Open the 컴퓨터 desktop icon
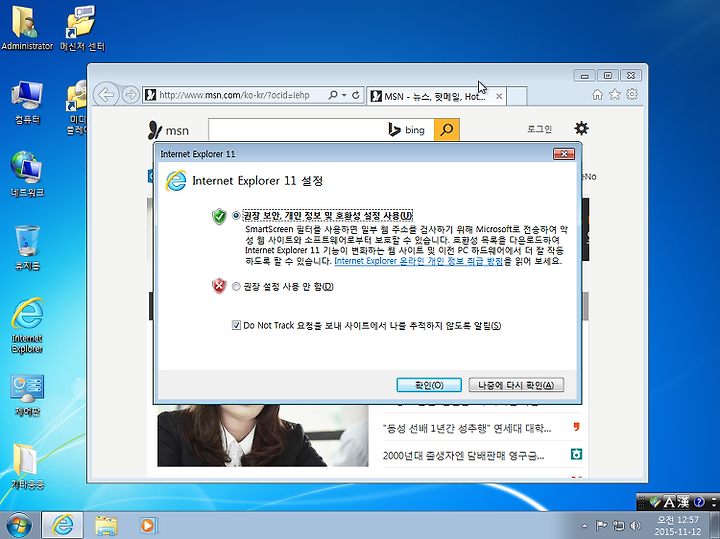720x539 pixels. (x=27, y=102)
